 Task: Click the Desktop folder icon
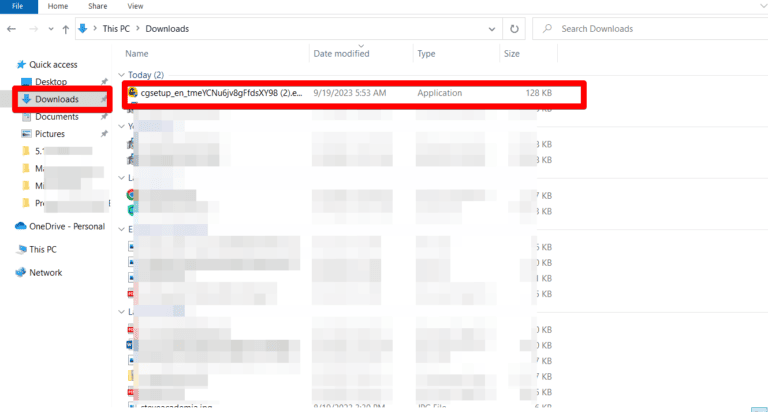tap(26, 81)
